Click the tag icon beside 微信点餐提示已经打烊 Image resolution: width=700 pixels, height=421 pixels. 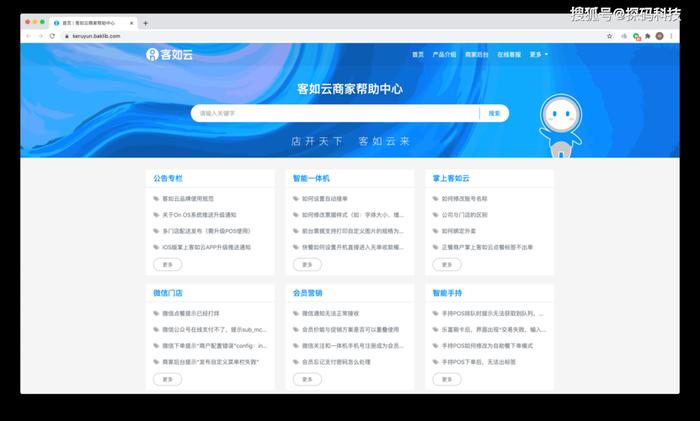(156, 313)
